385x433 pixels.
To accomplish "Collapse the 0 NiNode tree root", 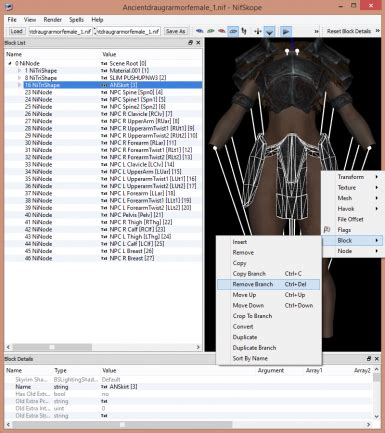I will pyautogui.click(x=10, y=63).
